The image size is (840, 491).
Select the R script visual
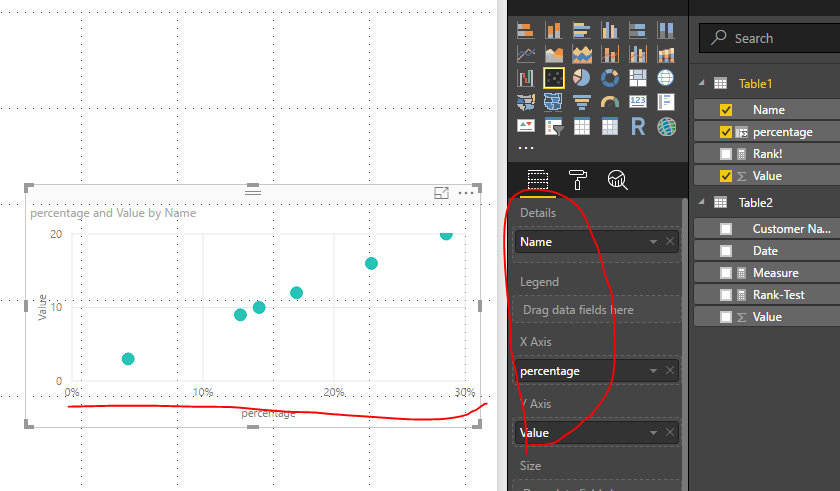point(638,127)
